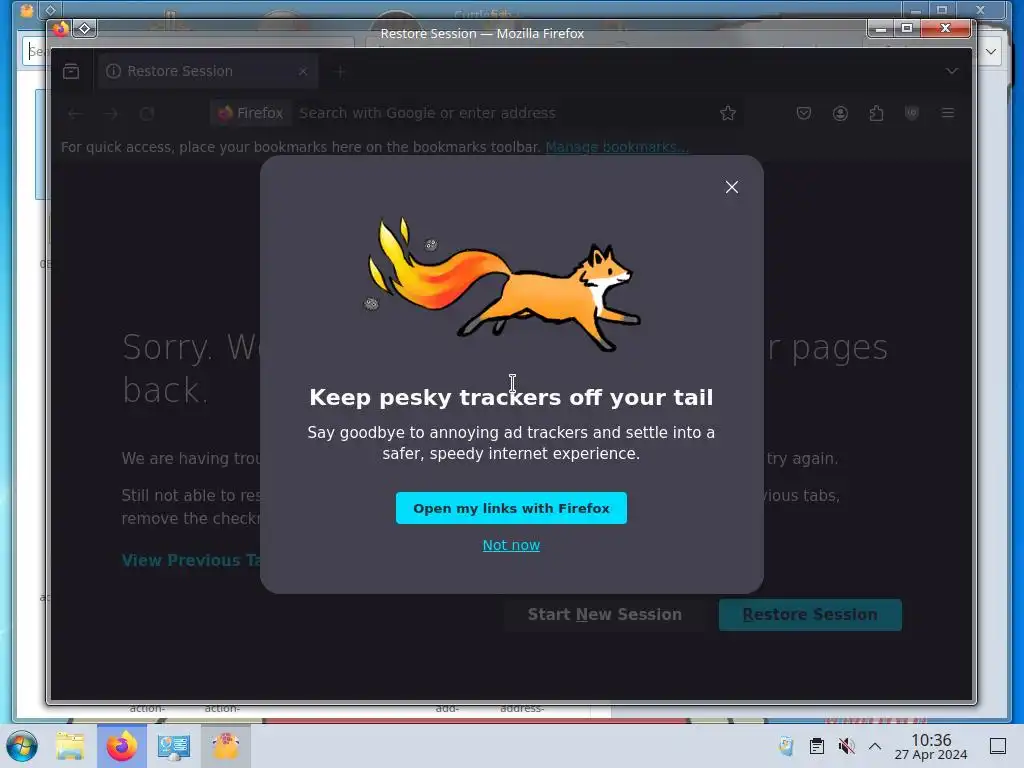The image size is (1024, 768).
Task: Open the Firefox View icon
Action: (71, 71)
